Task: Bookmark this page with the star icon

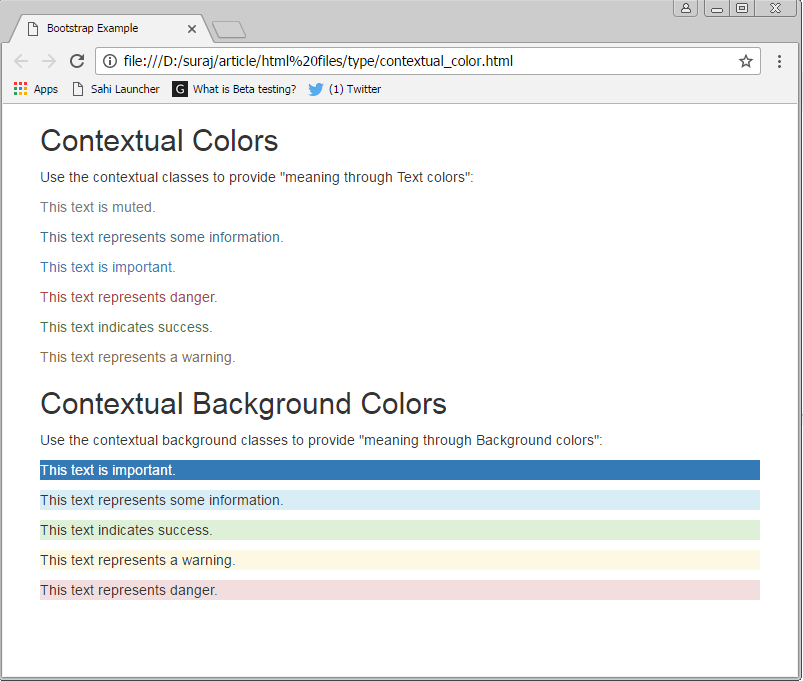Action: click(x=745, y=61)
